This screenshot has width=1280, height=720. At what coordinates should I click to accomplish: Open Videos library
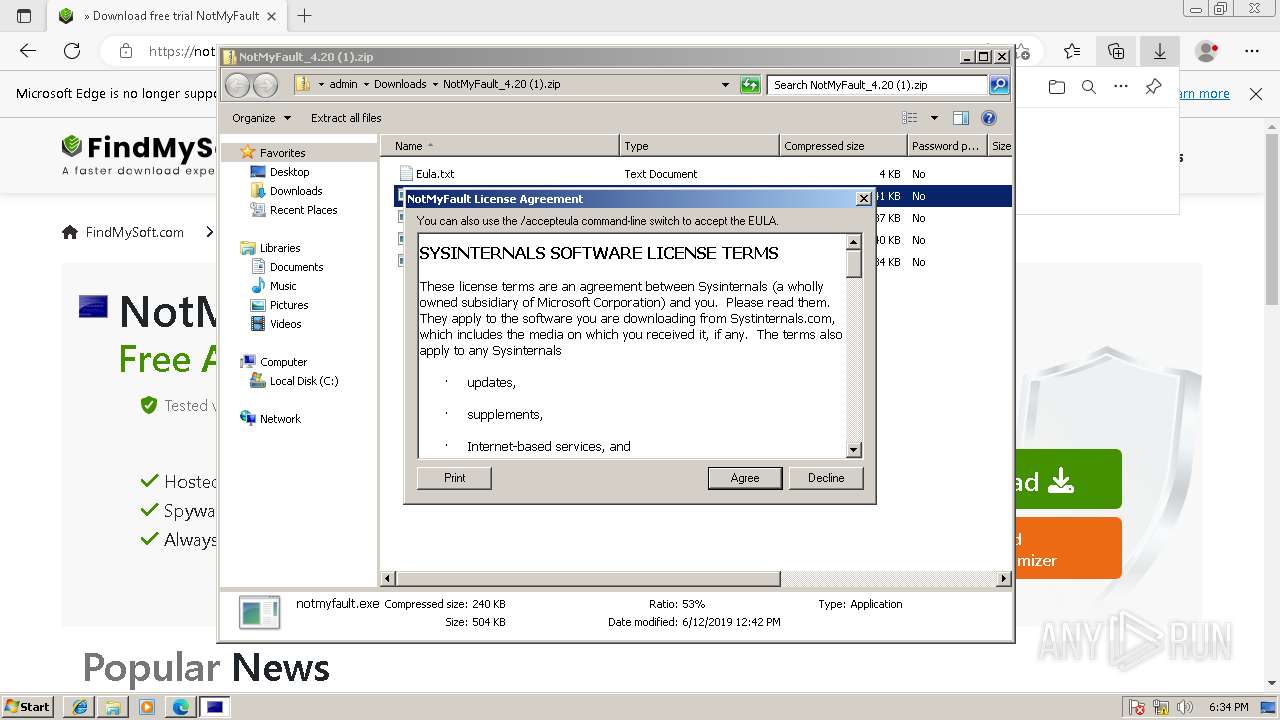pyautogui.click(x=285, y=324)
